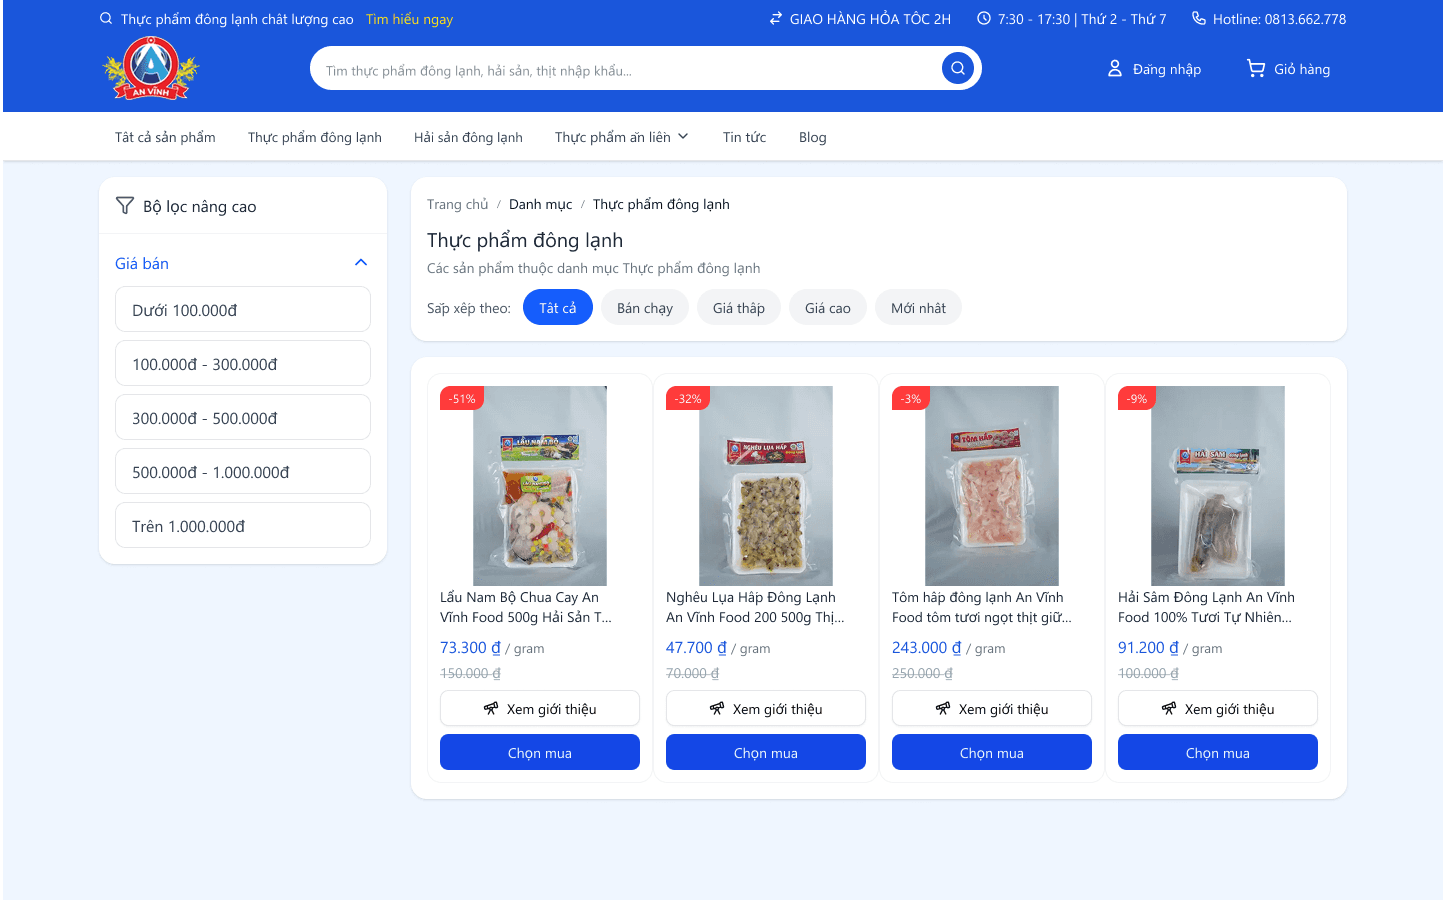Open the Tin tức menu item
Viewport: 1446px width, 900px height.
(745, 137)
